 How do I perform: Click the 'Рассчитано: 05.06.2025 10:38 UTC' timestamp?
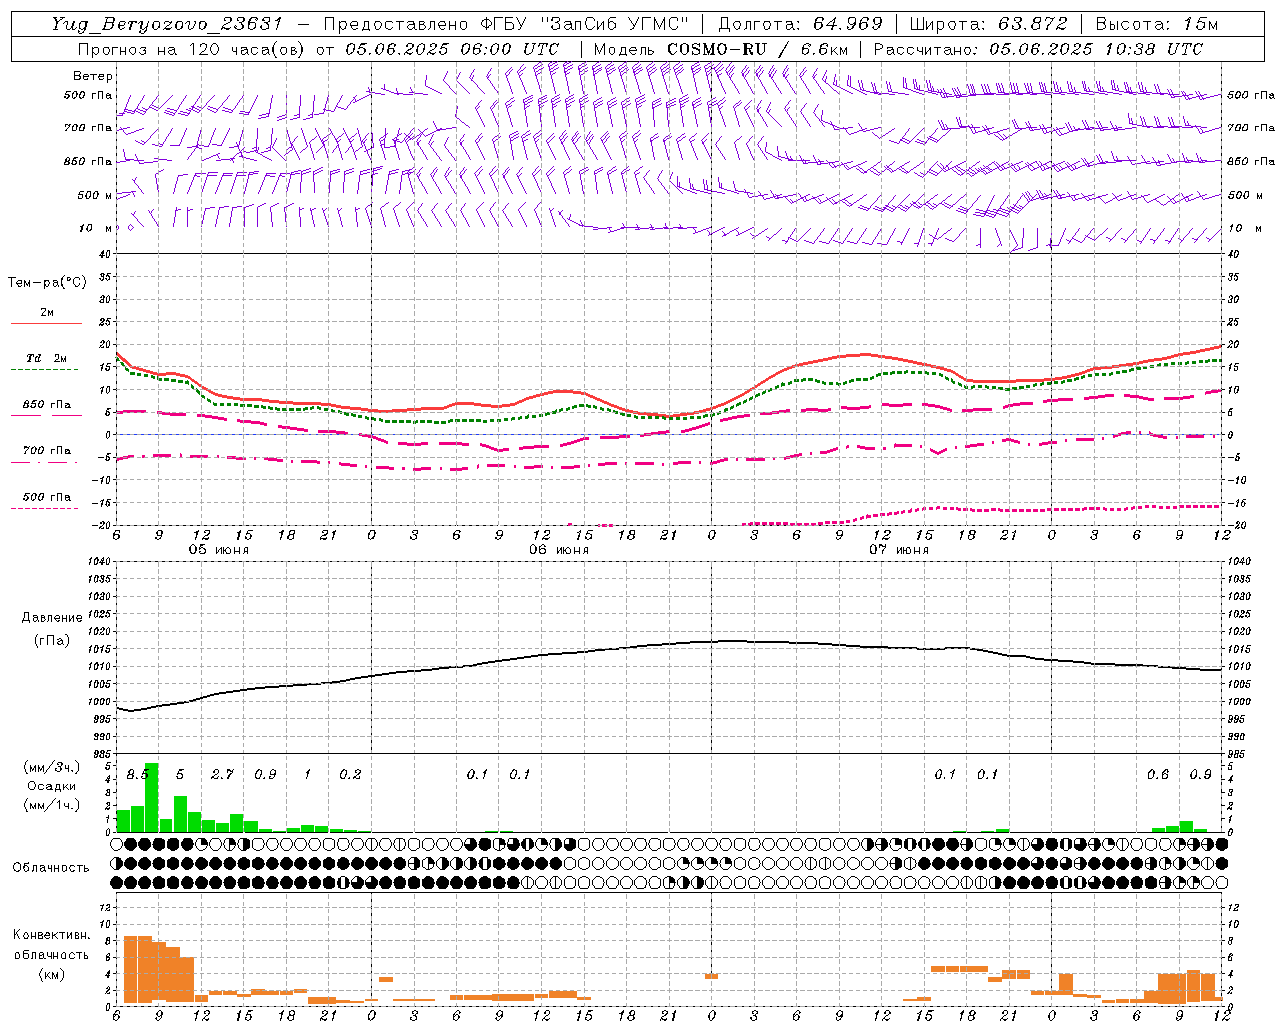pyautogui.click(x=1038, y=49)
